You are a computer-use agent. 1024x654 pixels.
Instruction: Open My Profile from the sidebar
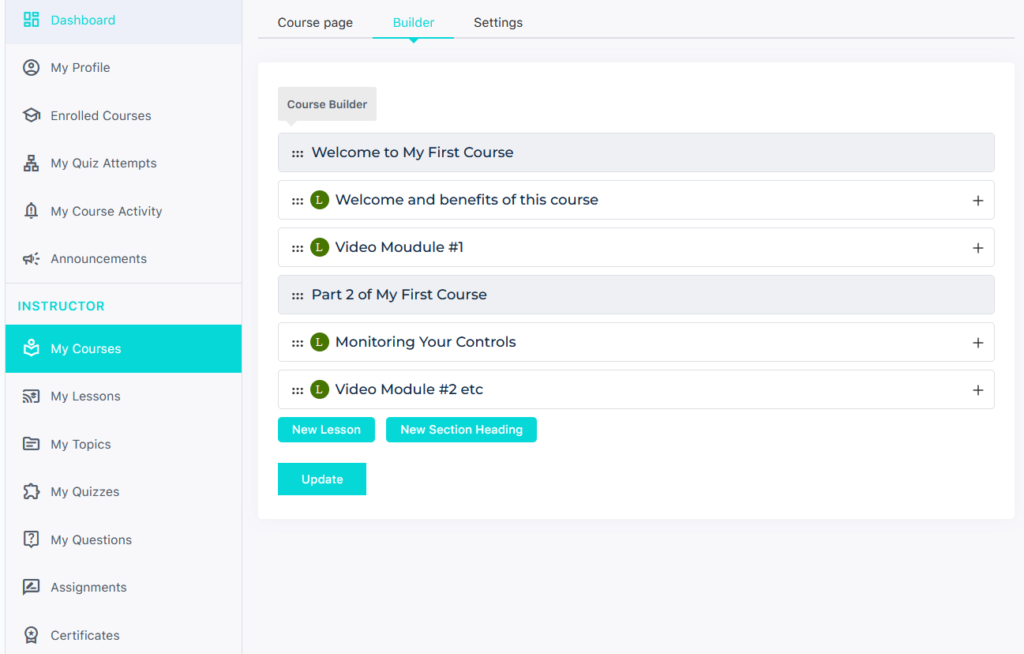coord(30,67)
